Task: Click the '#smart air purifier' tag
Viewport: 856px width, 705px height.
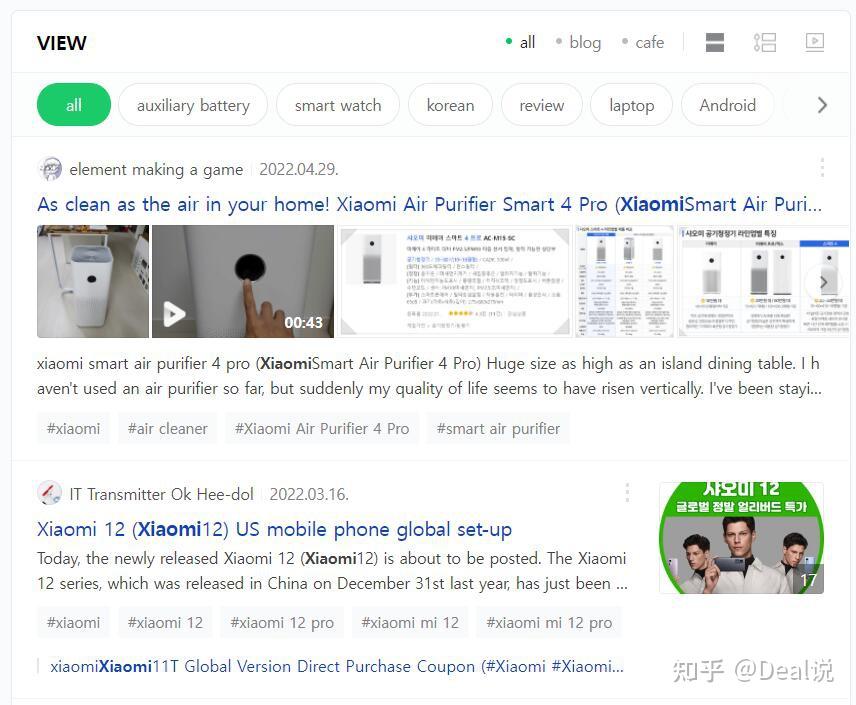Action: [x=498, y=429]
